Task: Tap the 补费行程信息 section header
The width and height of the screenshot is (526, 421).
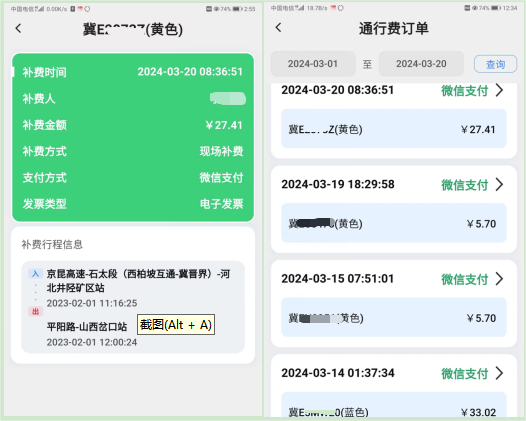Action: point(52,245)
